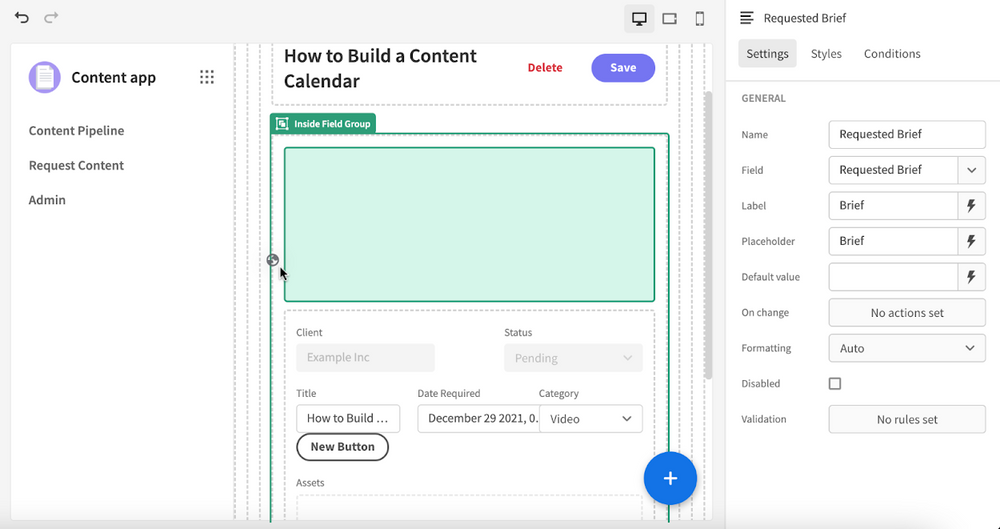Click the Requested Brief paragraph icon

pos(747,18)
